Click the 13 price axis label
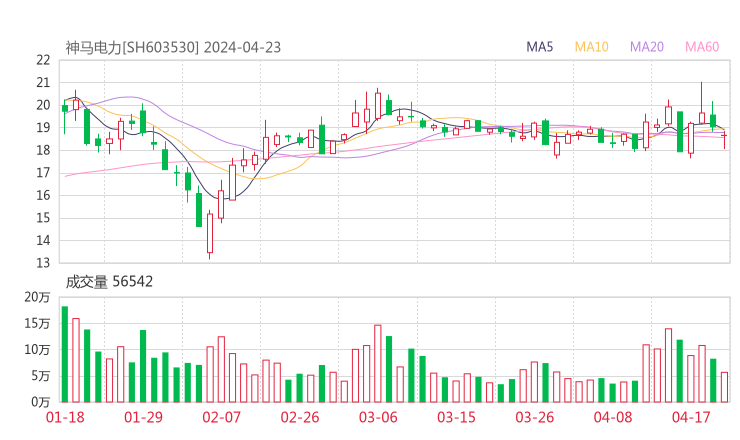Viewport: 740px width, 440px height. click(x=43, y=262)
